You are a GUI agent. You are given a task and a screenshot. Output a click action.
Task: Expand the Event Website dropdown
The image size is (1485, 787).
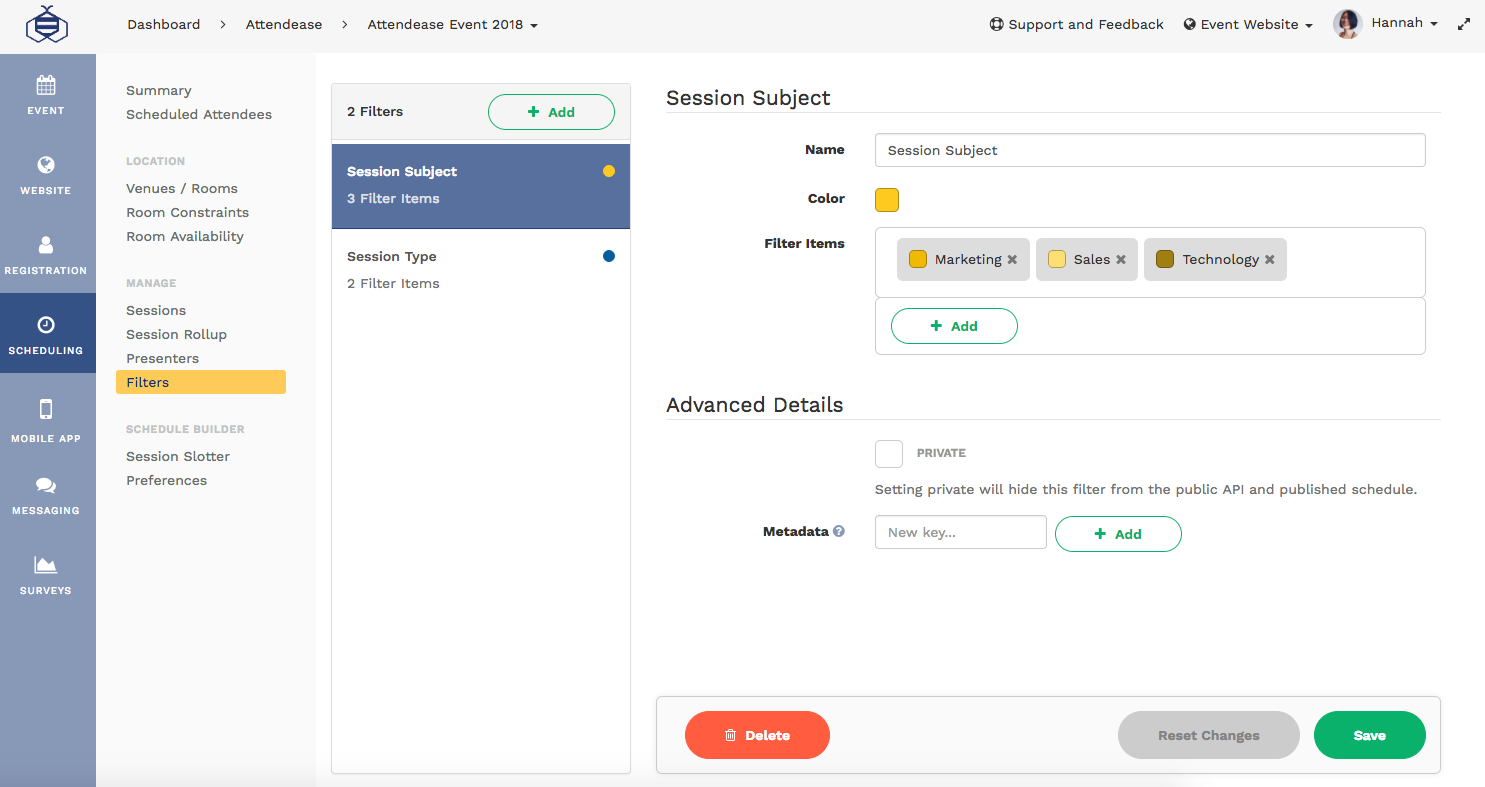coord(1247,24)
